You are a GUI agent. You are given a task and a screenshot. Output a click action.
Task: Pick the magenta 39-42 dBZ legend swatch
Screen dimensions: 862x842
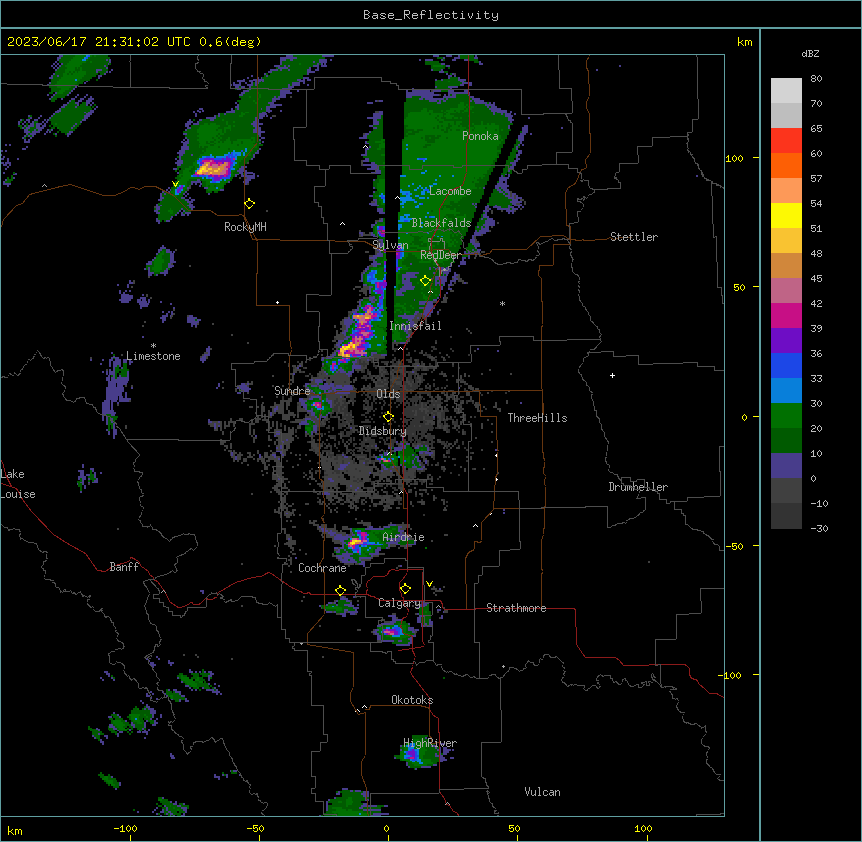pos(786,315)
